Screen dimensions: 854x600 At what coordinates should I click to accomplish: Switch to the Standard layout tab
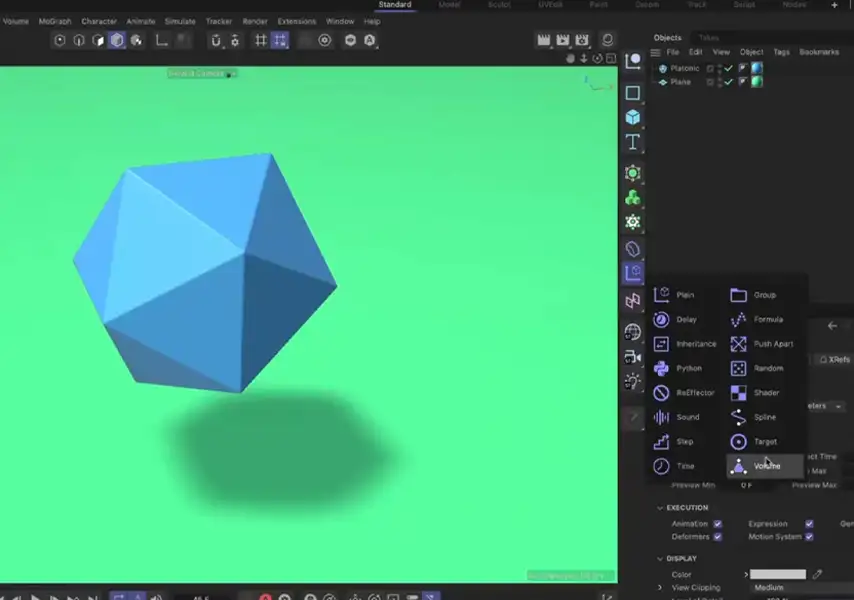[x=395, y=5]
